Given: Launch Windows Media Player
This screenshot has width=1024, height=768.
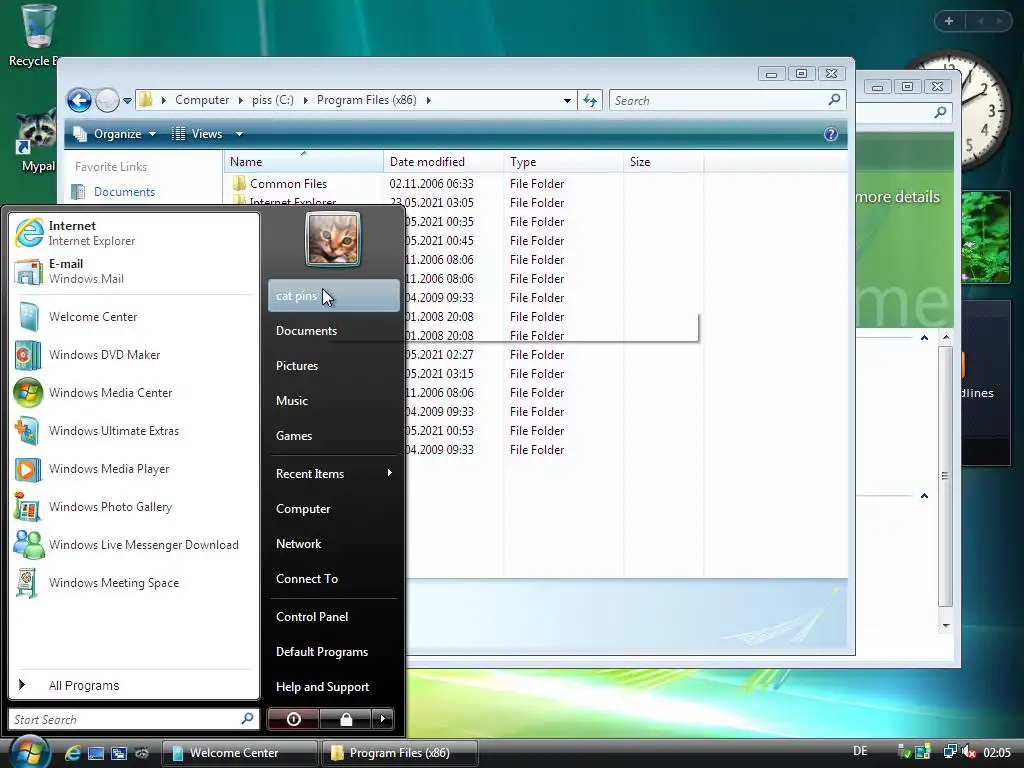Looking at the screenshot, I should (135, 469).
